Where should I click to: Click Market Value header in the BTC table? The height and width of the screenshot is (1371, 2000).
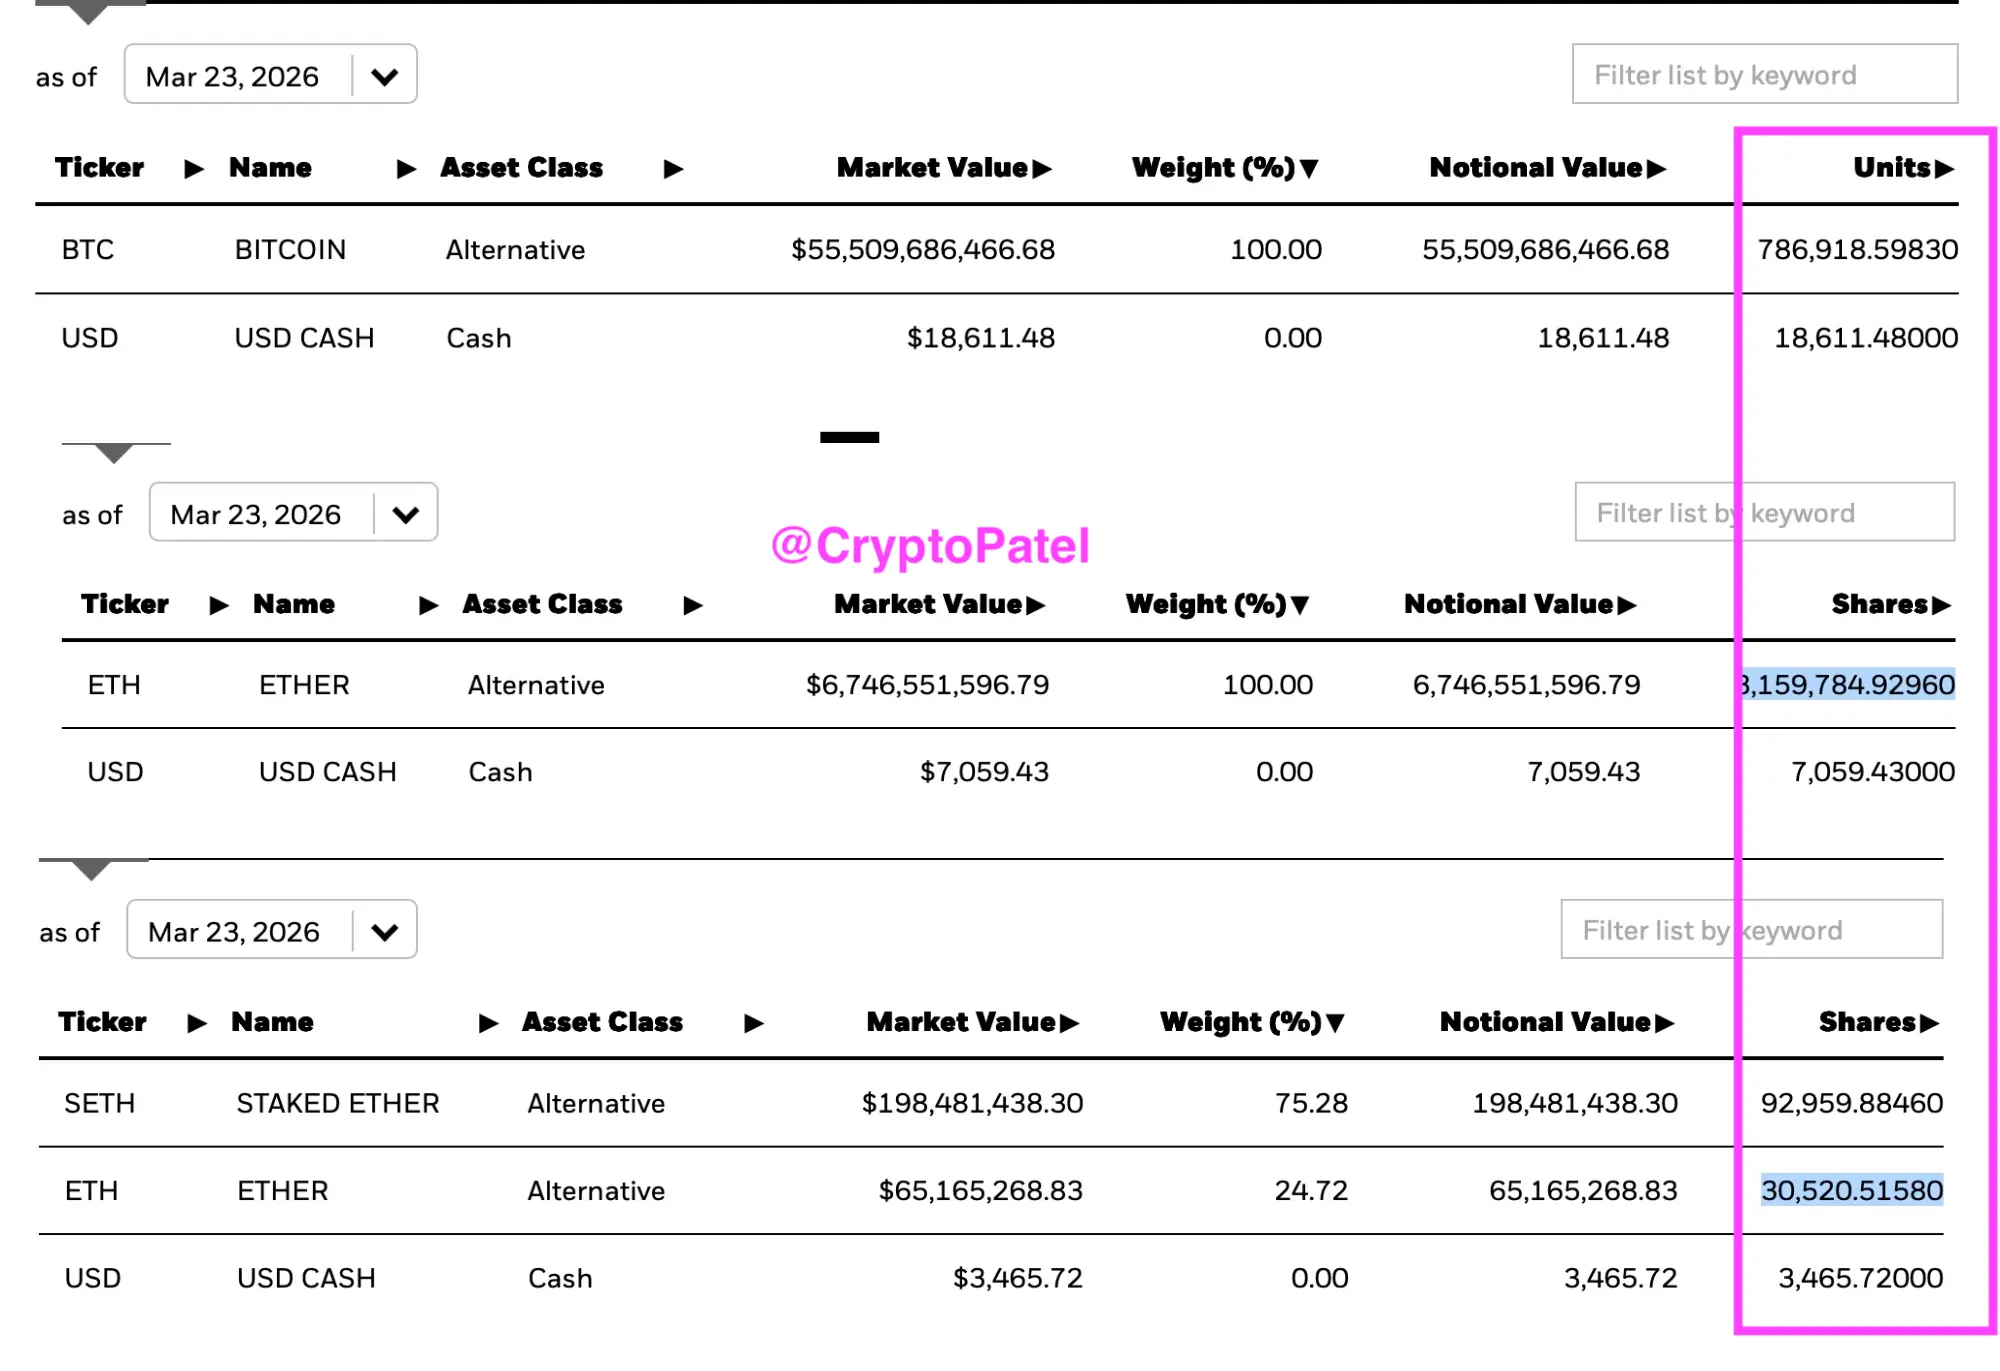pos(931,168)
